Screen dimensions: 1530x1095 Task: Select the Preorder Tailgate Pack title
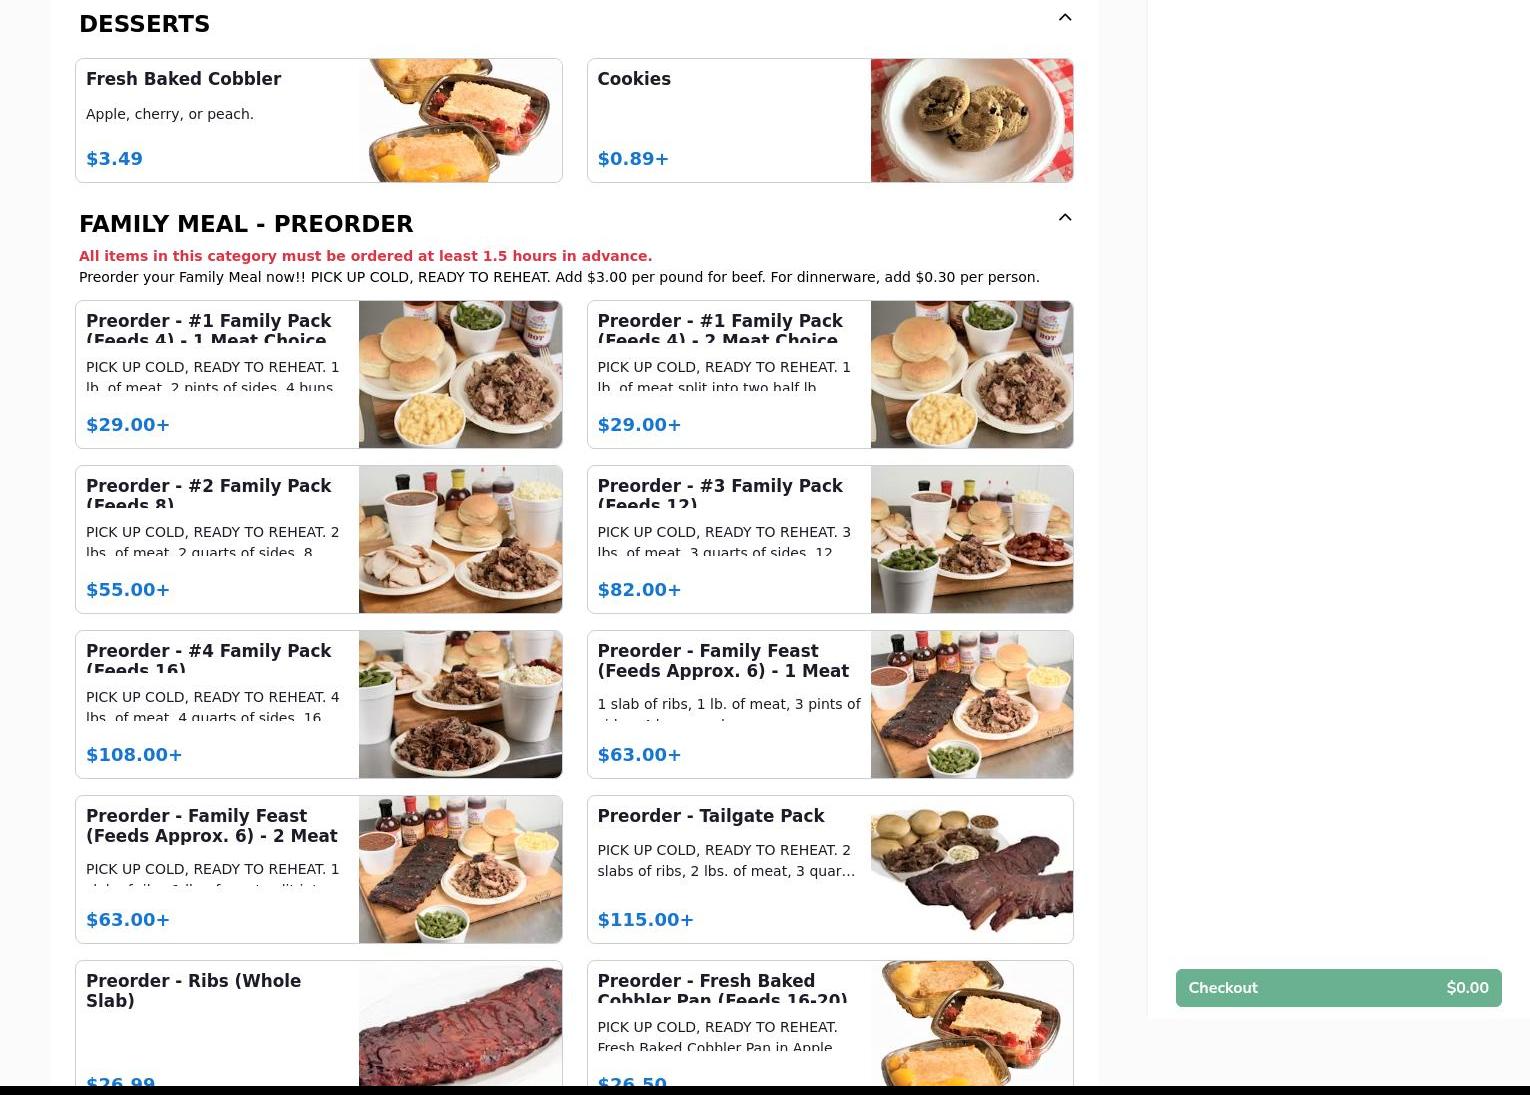[x=710, y=816]
